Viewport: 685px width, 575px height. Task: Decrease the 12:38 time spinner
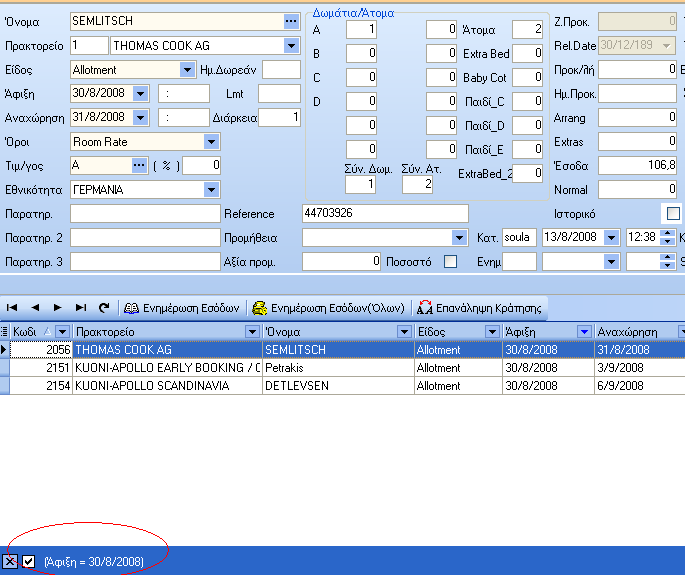point(668,242)
